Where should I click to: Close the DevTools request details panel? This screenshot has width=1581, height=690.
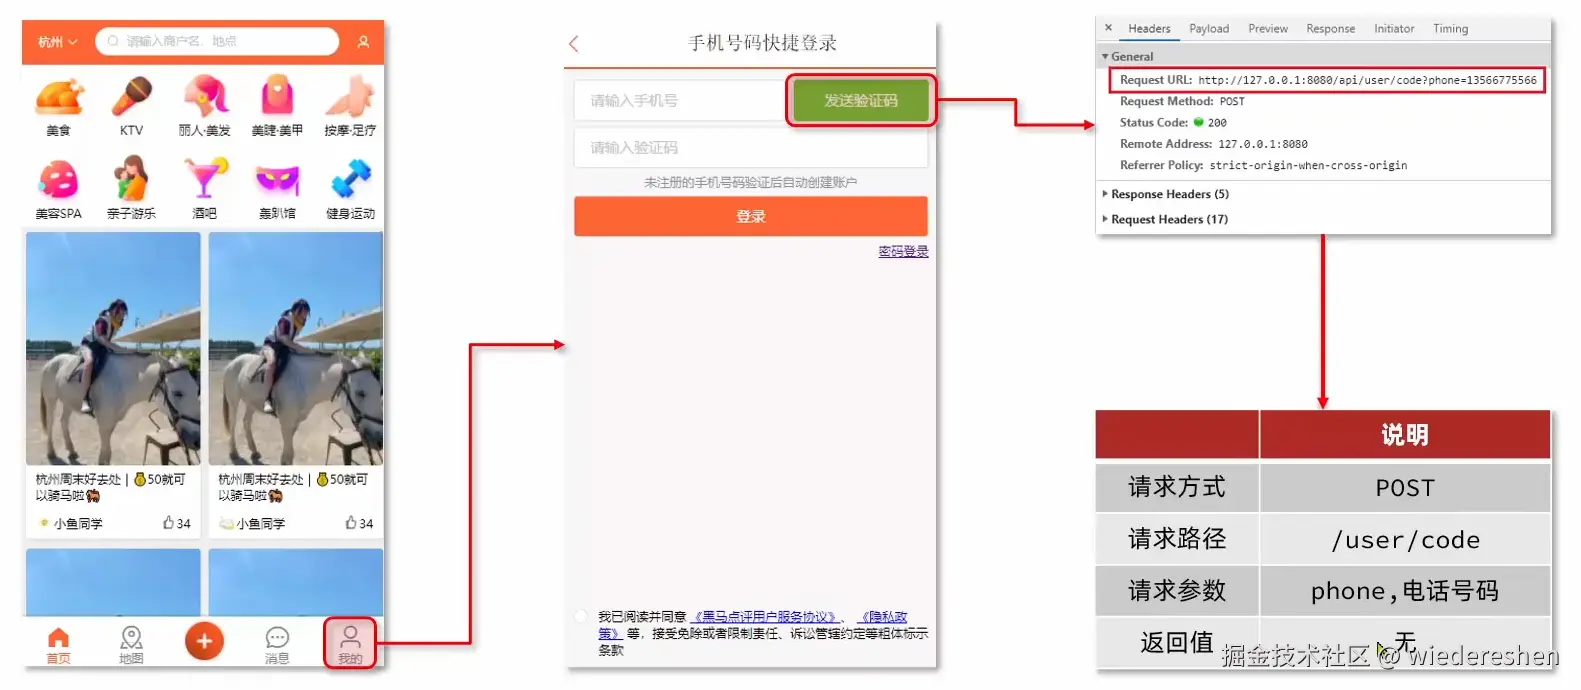click(x=1108, y=28)
